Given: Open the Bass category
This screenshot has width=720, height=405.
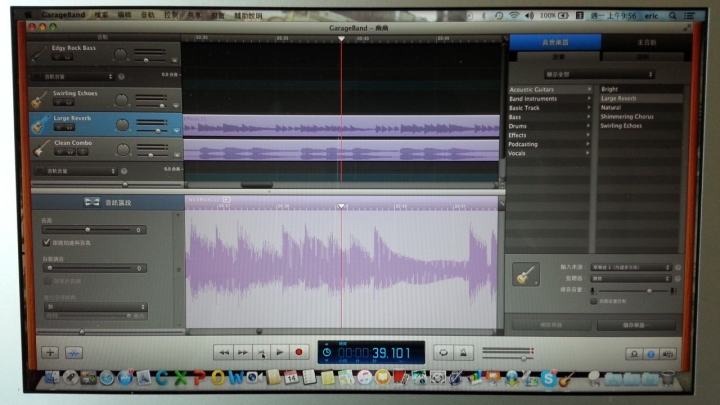Looking at the screenshot, I should pyautogui.click(x=550, y=117).
